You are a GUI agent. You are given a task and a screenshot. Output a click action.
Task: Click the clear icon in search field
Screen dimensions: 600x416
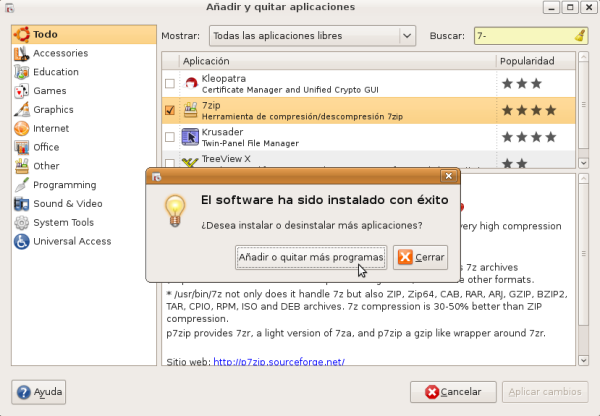[x=580, y=36]
